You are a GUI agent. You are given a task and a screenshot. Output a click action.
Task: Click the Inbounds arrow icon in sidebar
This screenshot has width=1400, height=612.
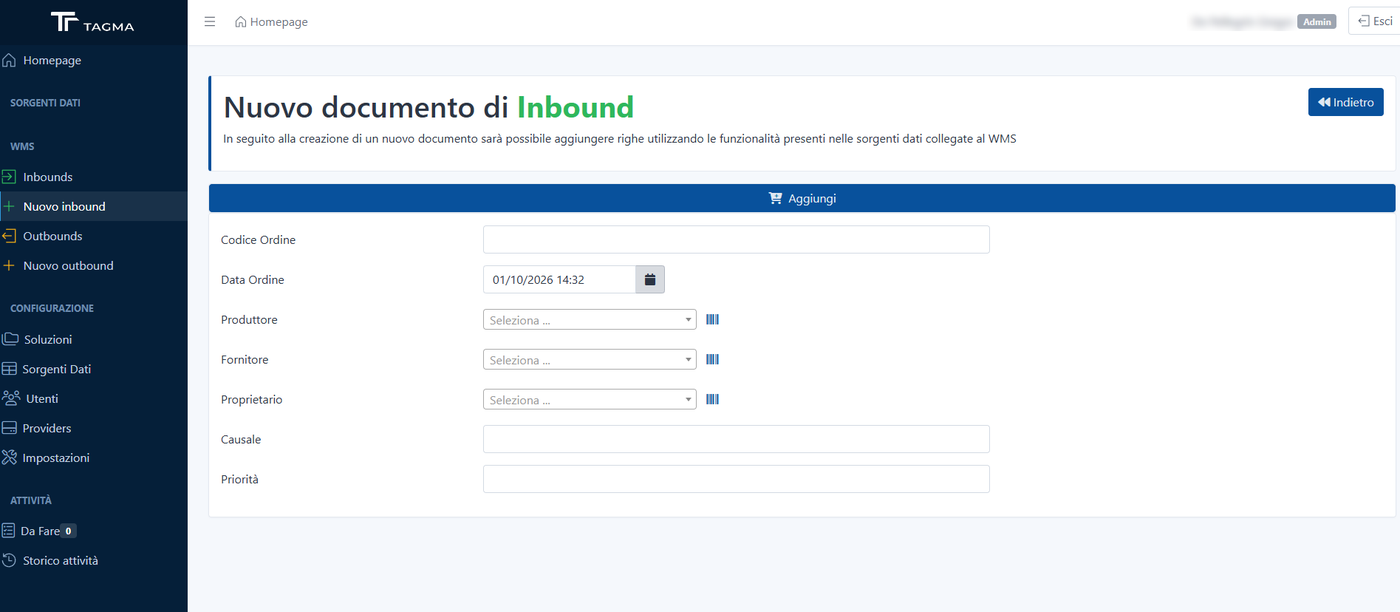pos(9,177)
